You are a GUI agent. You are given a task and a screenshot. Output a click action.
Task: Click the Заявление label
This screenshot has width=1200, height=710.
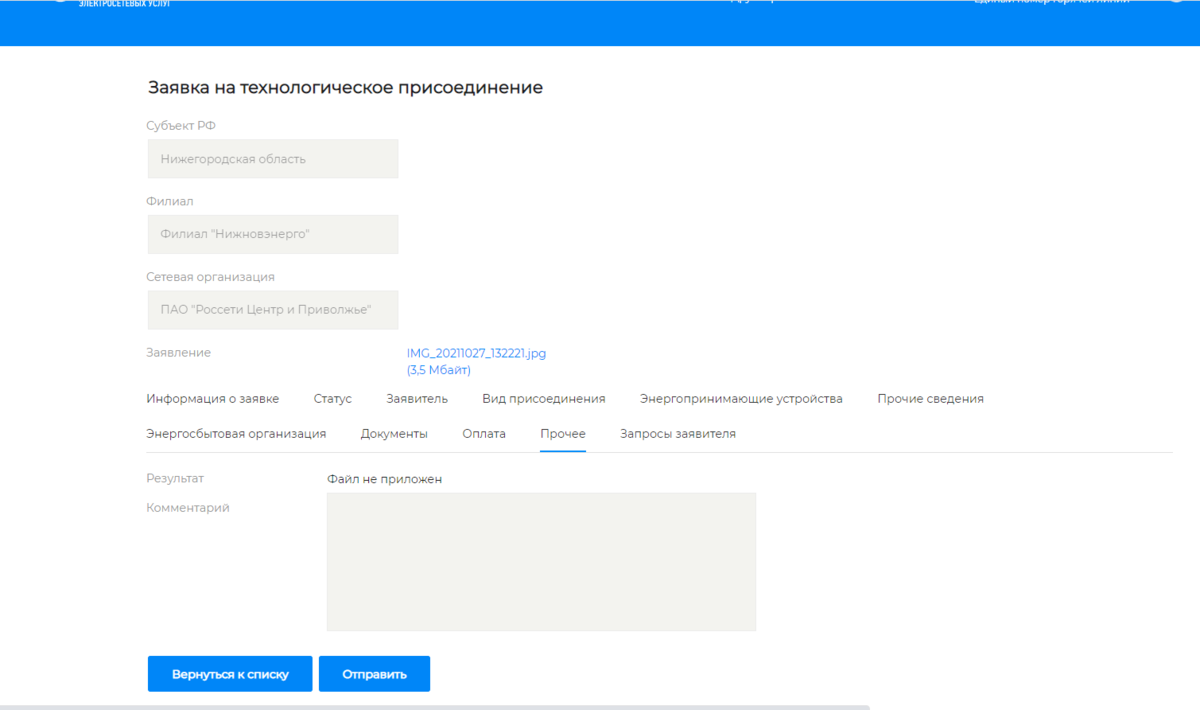(178, 352)
